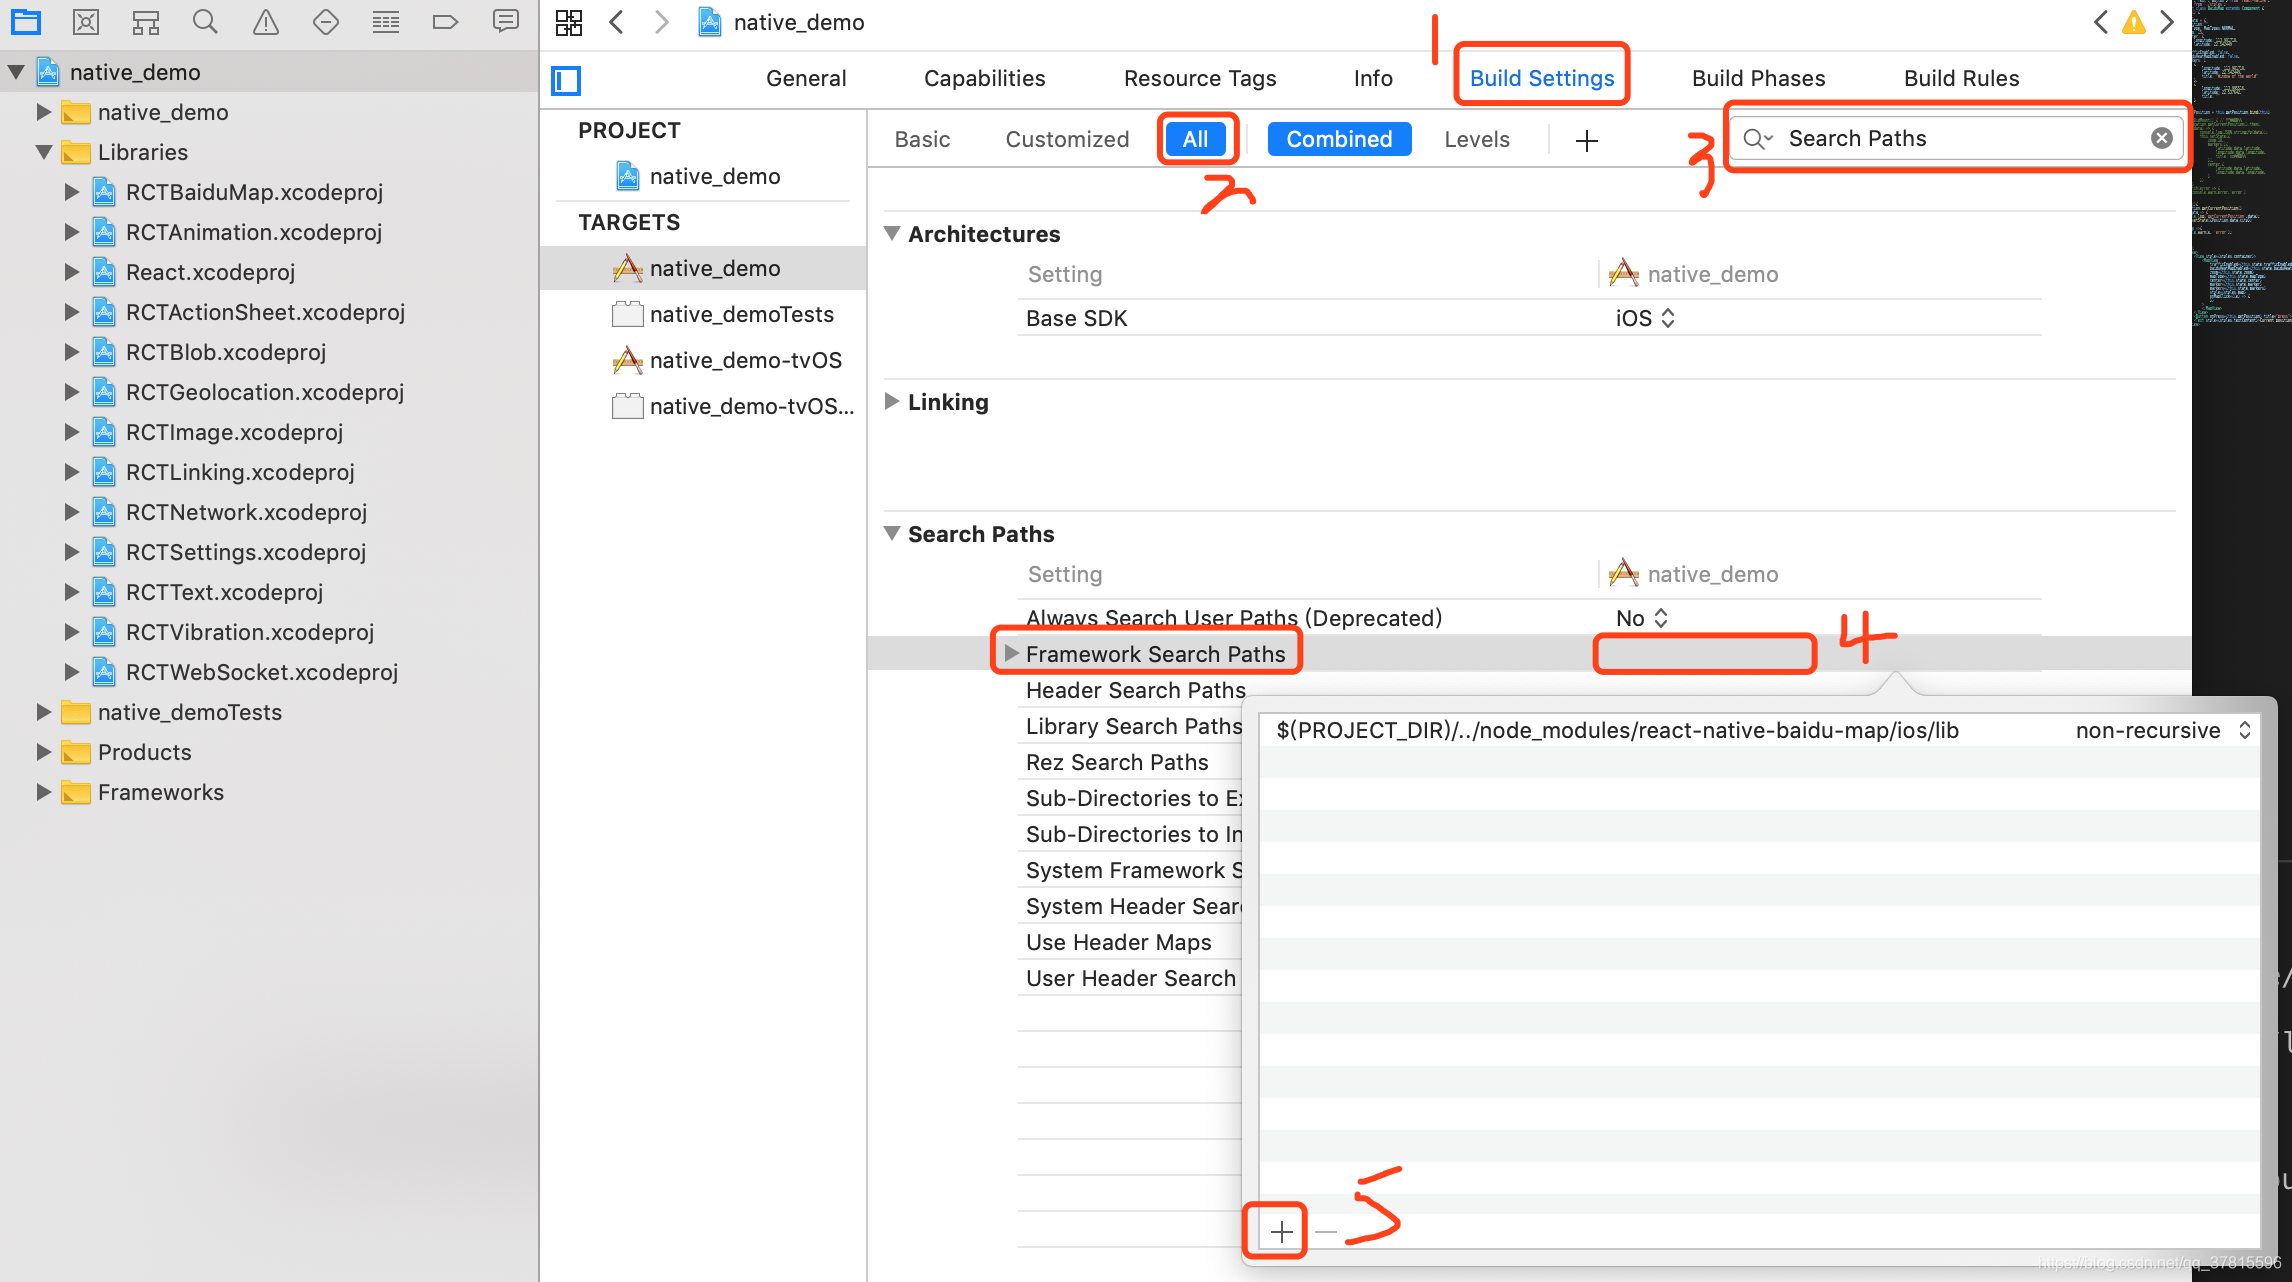Image resolution: width=2292 pixels, height=1282 pixels.
Task: Select RCTWebSocket.xcodeproj in the navigator
Action: (261, 672)
